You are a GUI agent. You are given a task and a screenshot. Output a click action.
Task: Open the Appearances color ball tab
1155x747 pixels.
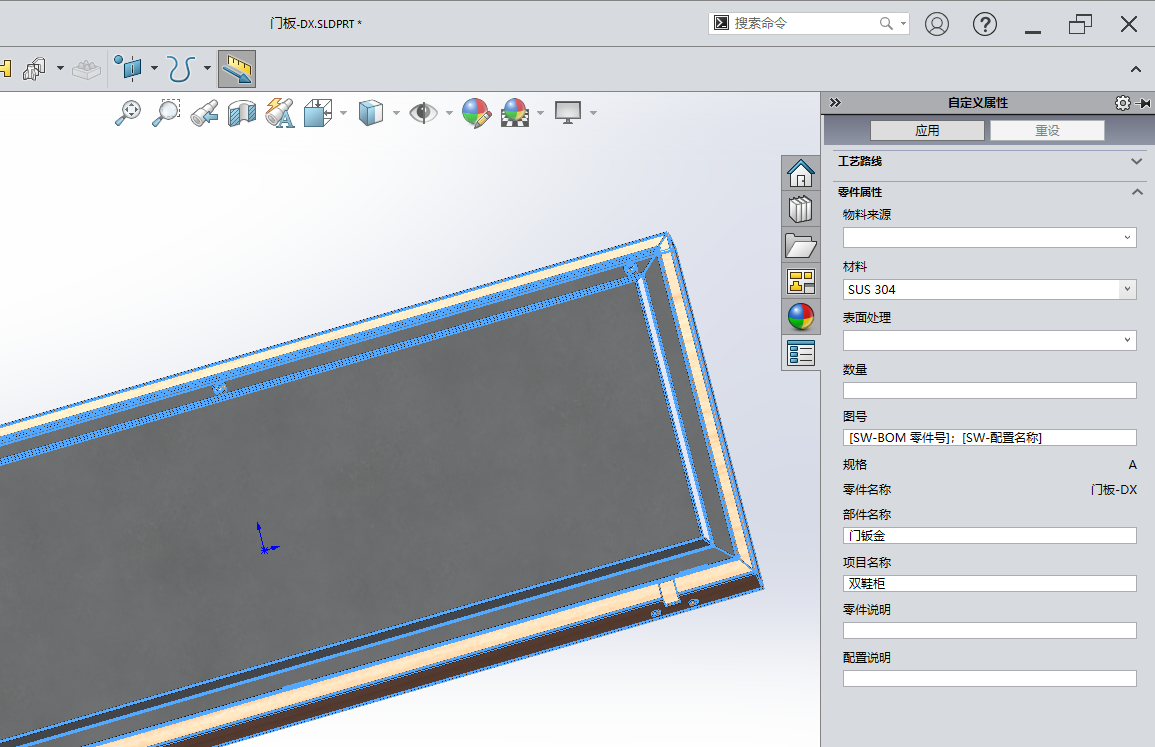(801, 317)
